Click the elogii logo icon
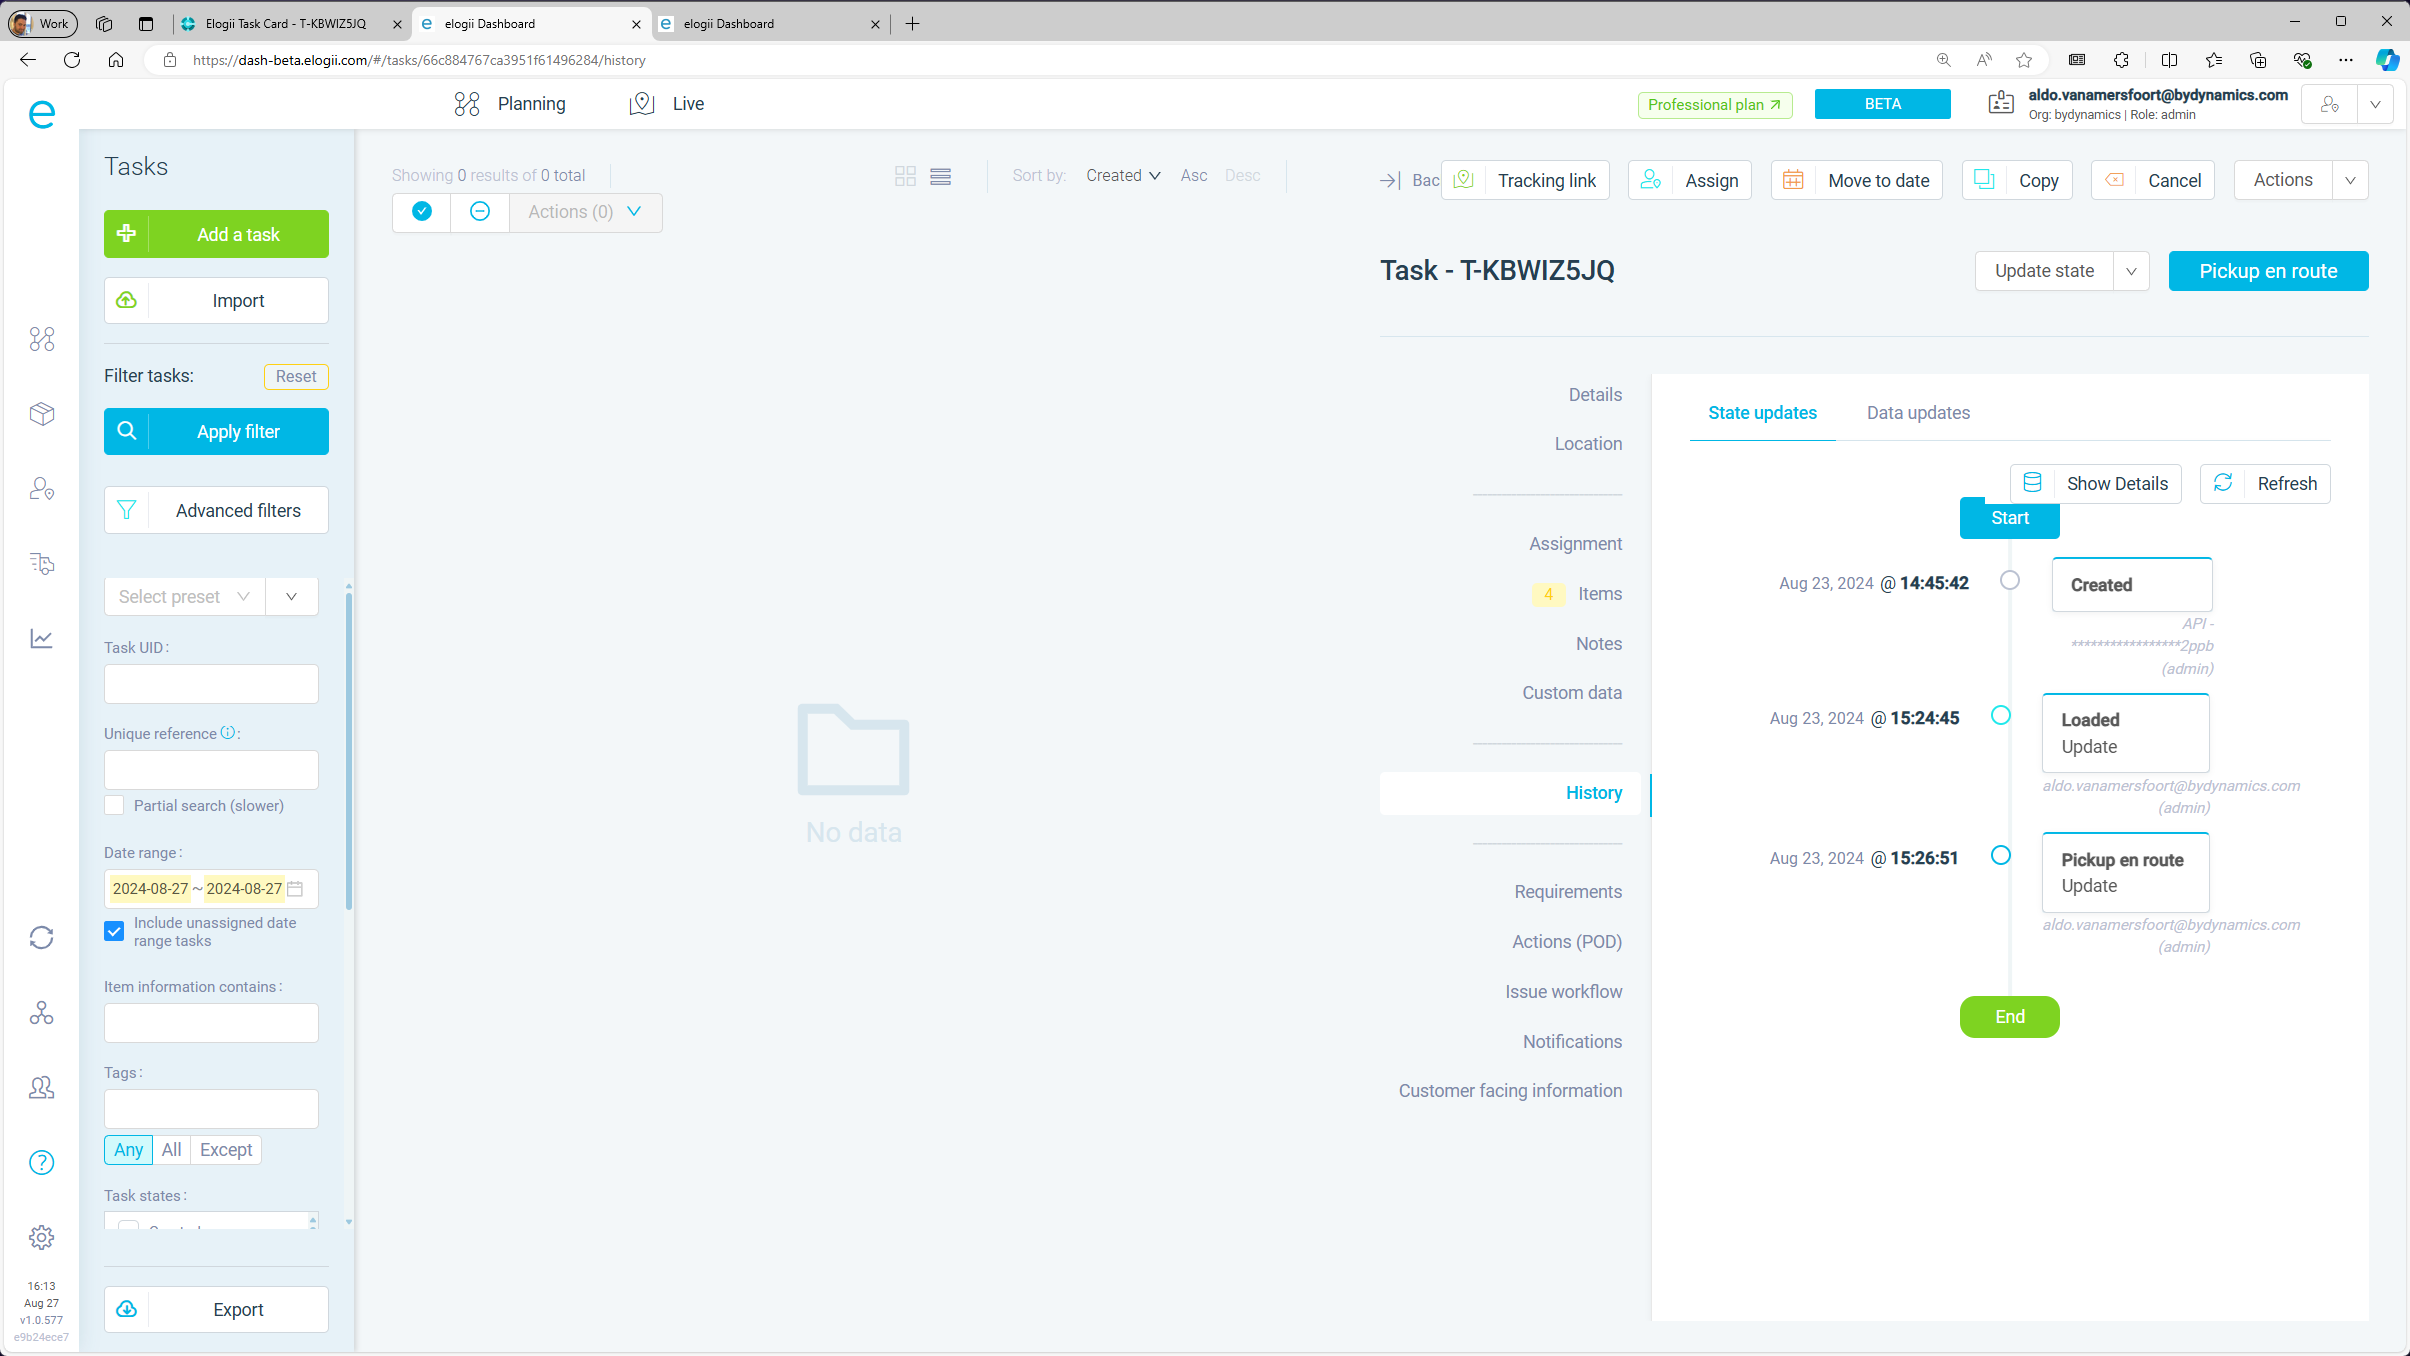The width and height of the screenshot is (2410, 1356). (41, 114)
